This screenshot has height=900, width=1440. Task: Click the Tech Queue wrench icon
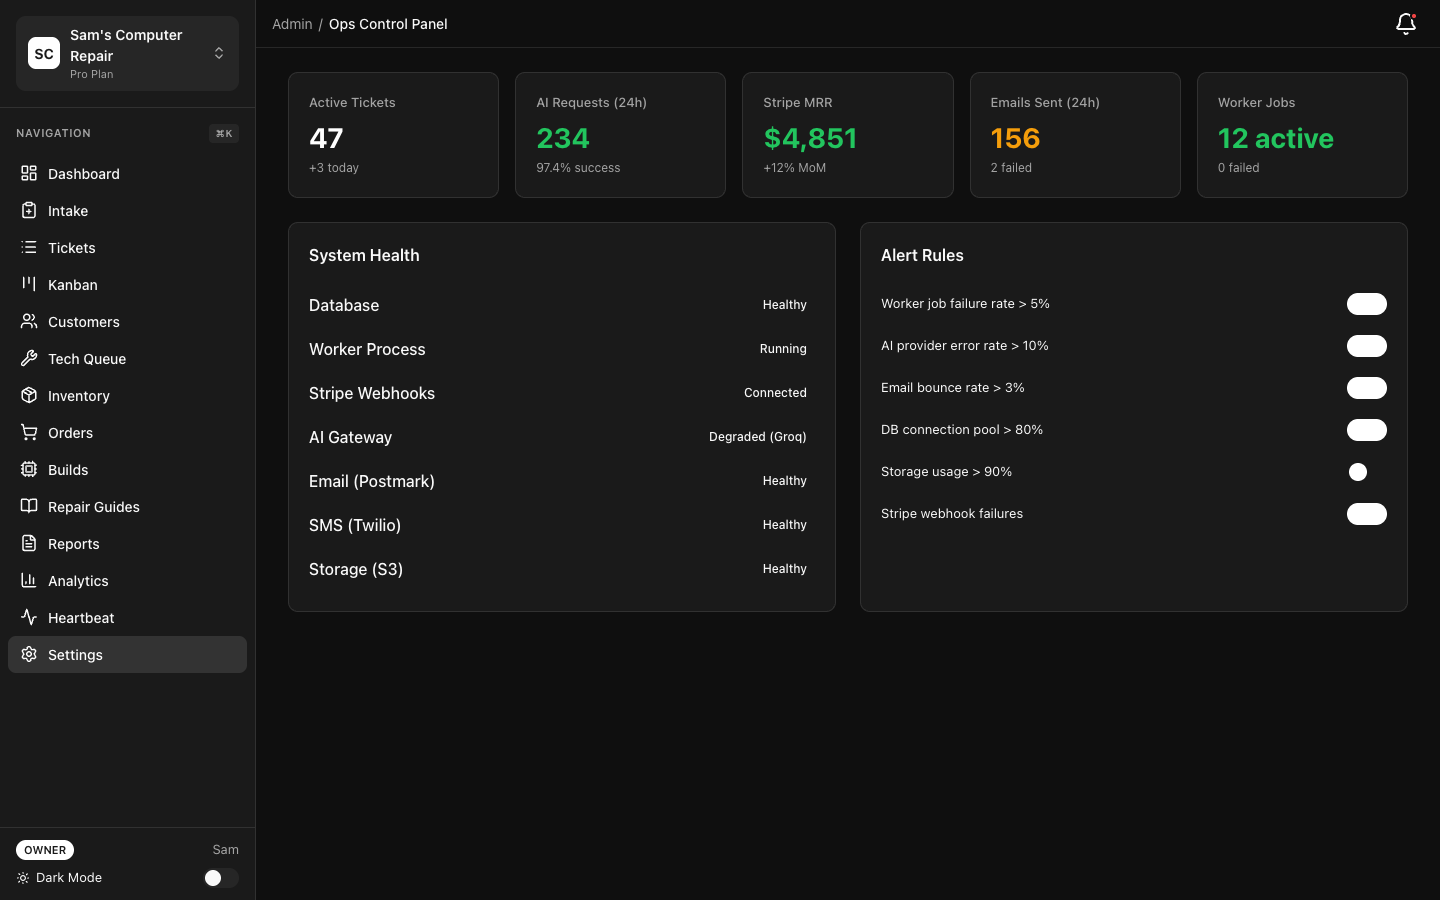pyautogui.click(x=29, y=358)
